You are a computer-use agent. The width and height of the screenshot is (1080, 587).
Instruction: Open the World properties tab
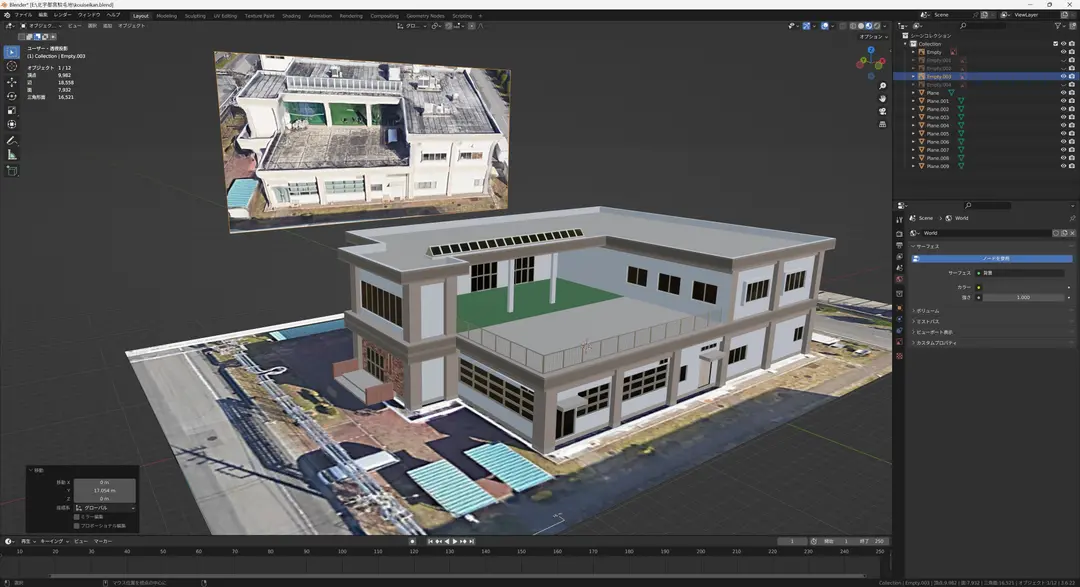point(900,279)
